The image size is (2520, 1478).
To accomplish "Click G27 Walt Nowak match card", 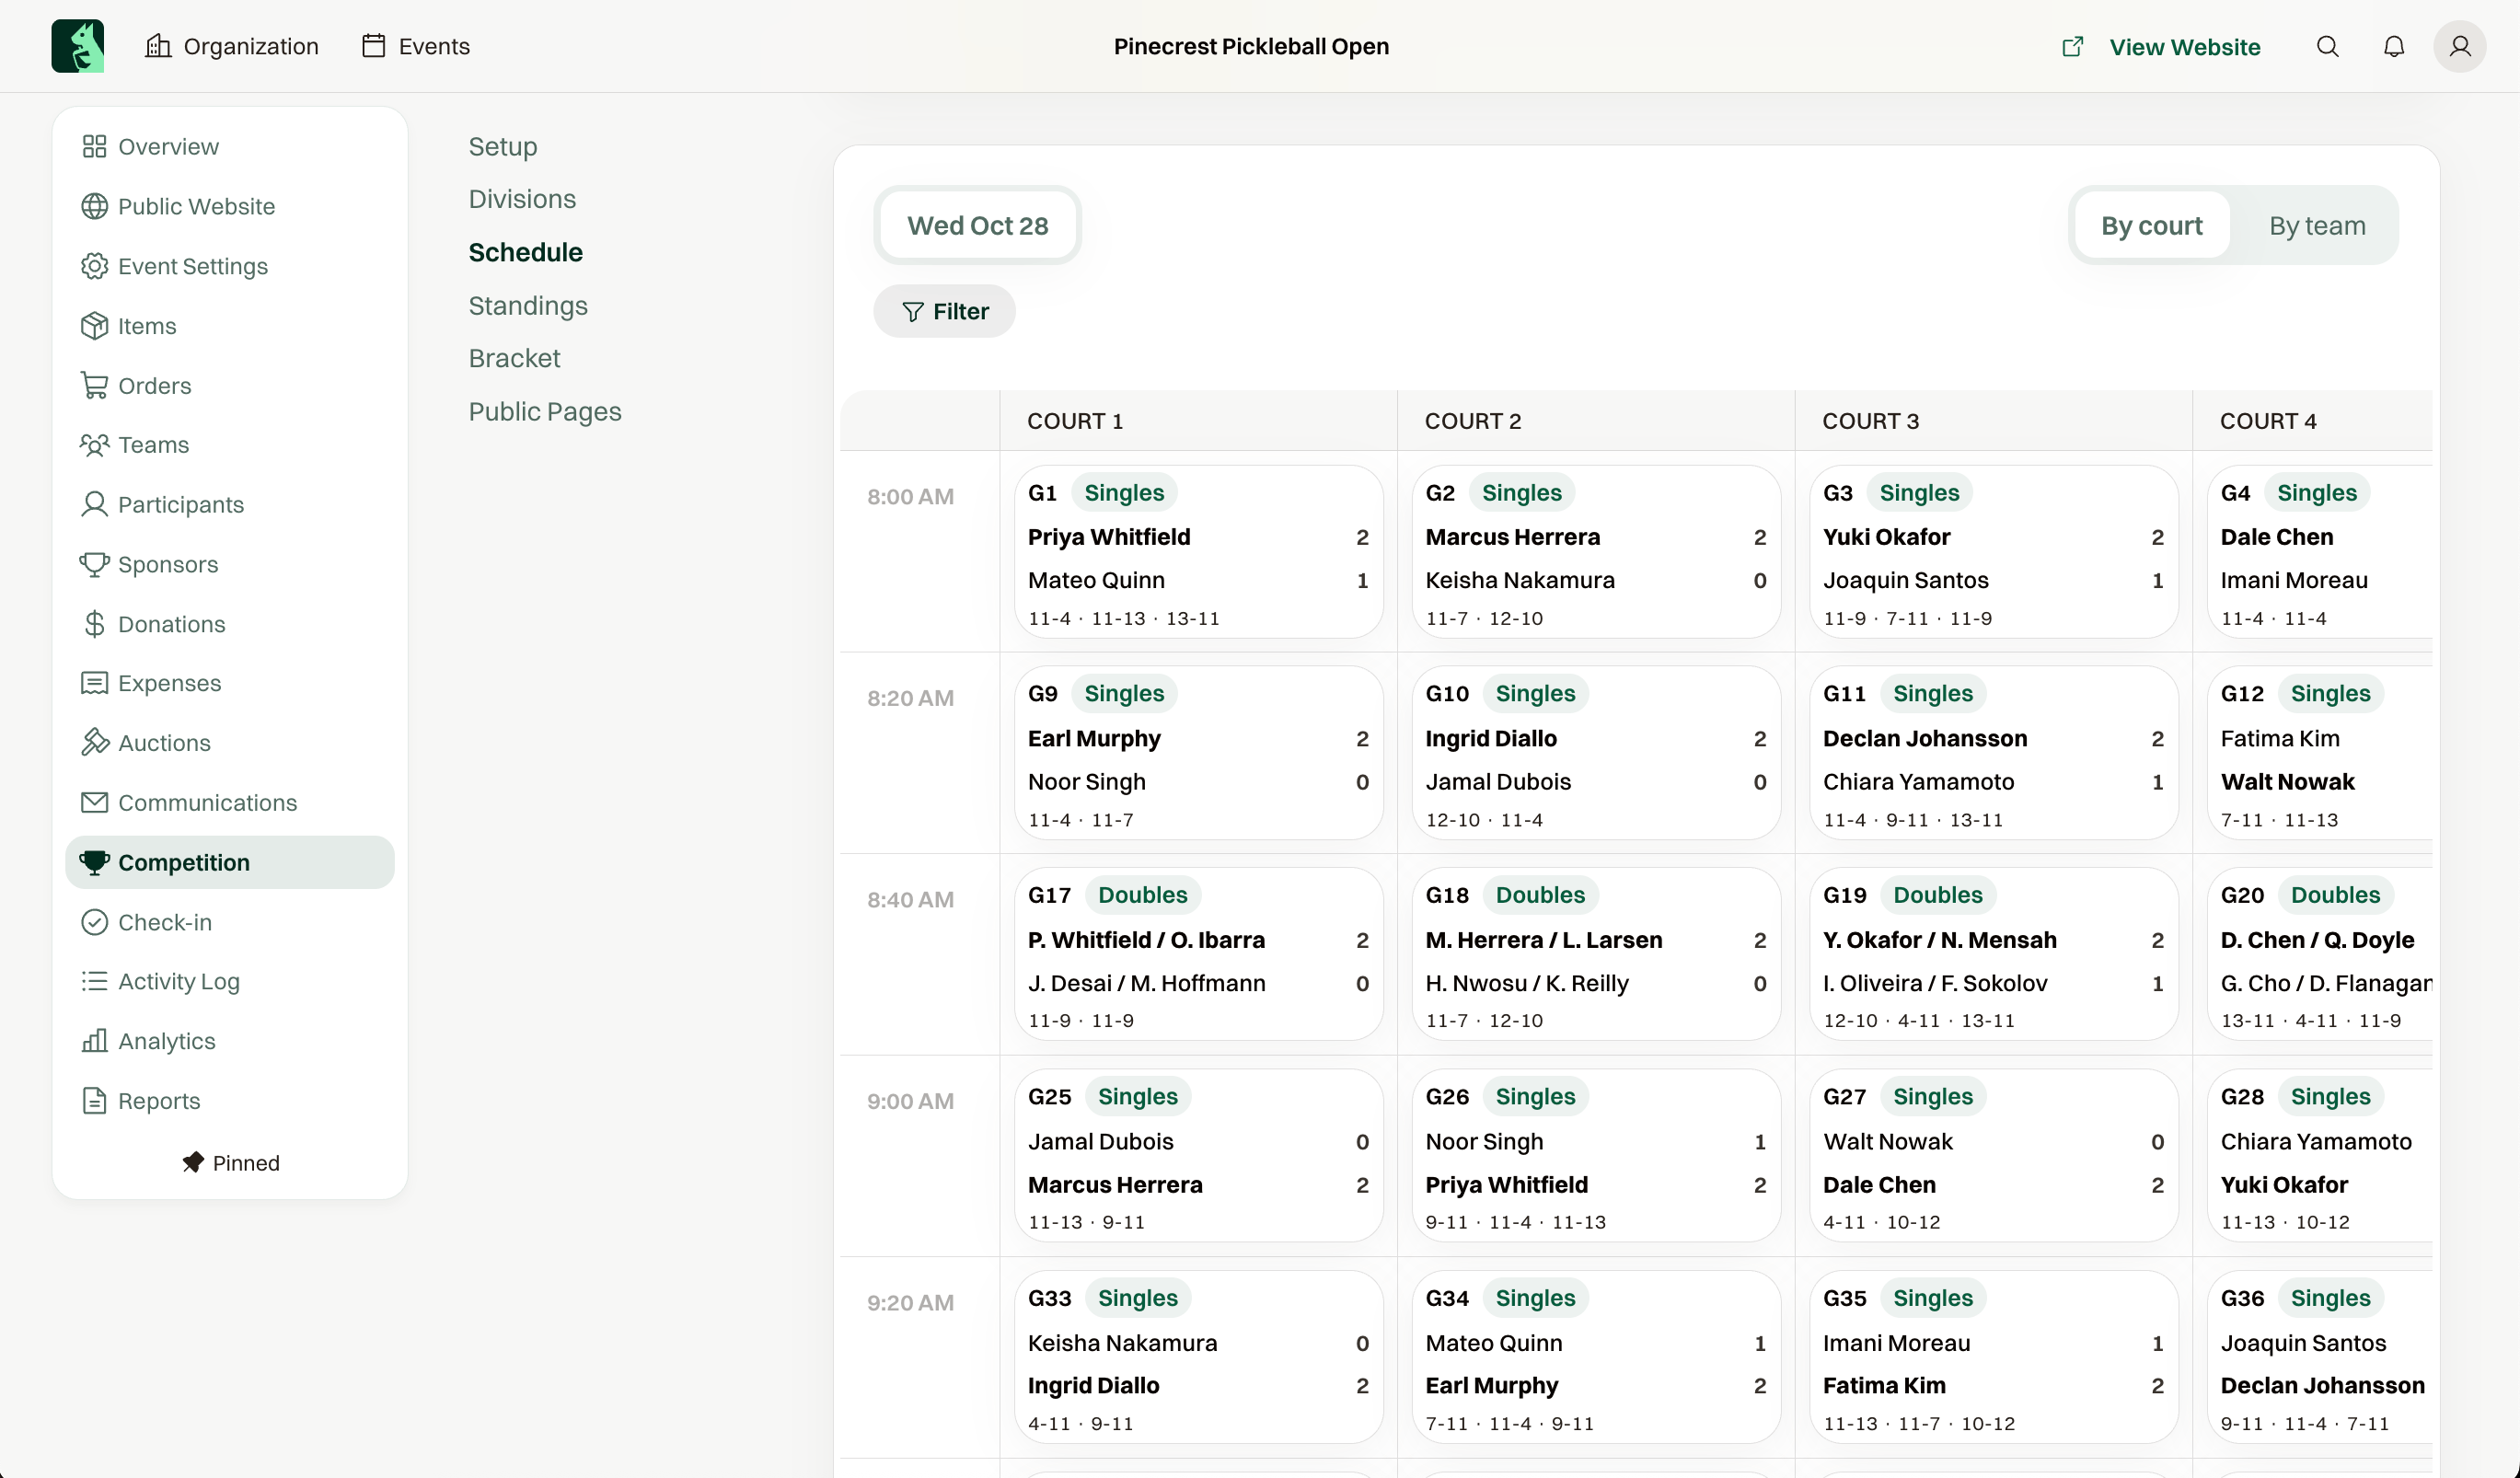I will (x=1993, y=1155).
